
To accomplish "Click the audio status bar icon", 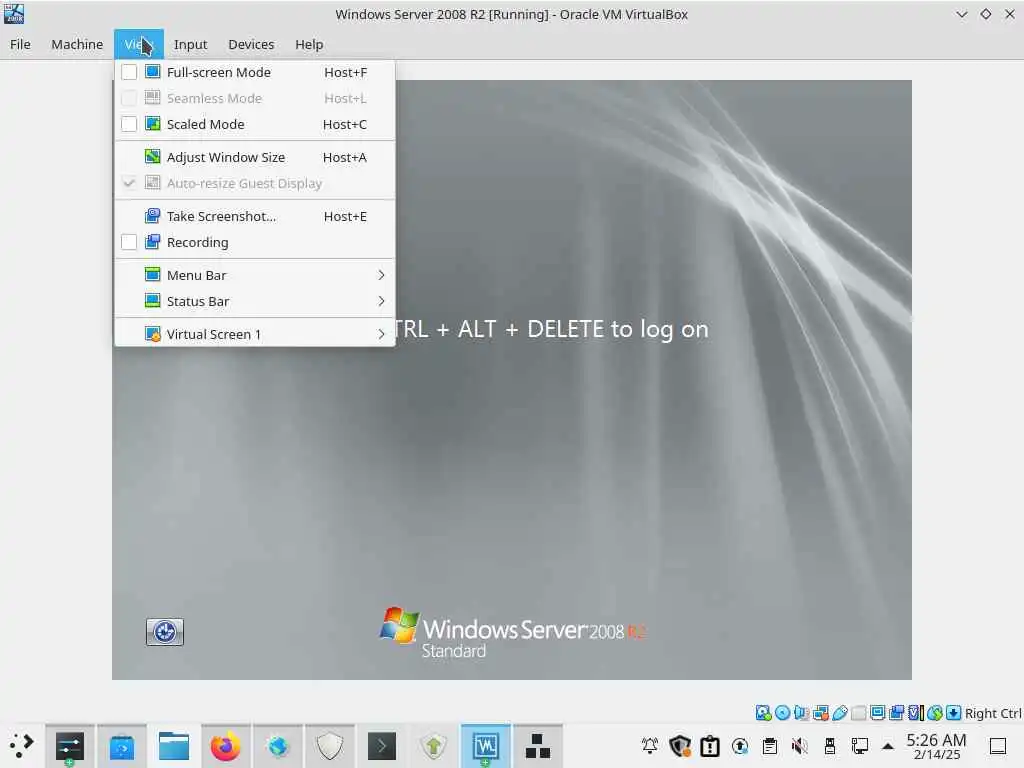I will 801,712.
